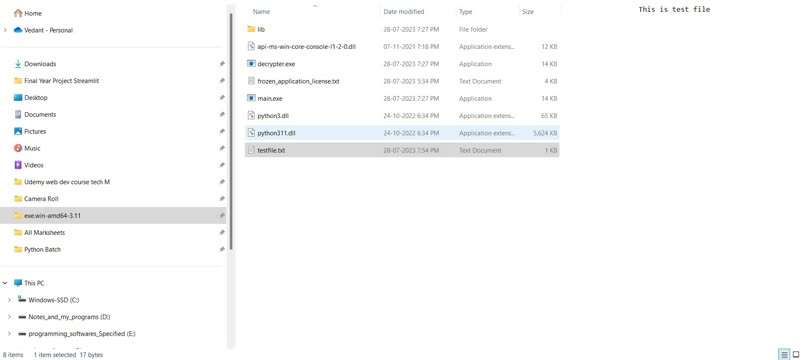Select the programming_softwares_Specified (E:) drive label
This screenshot has height=360, width=804.
82,334
